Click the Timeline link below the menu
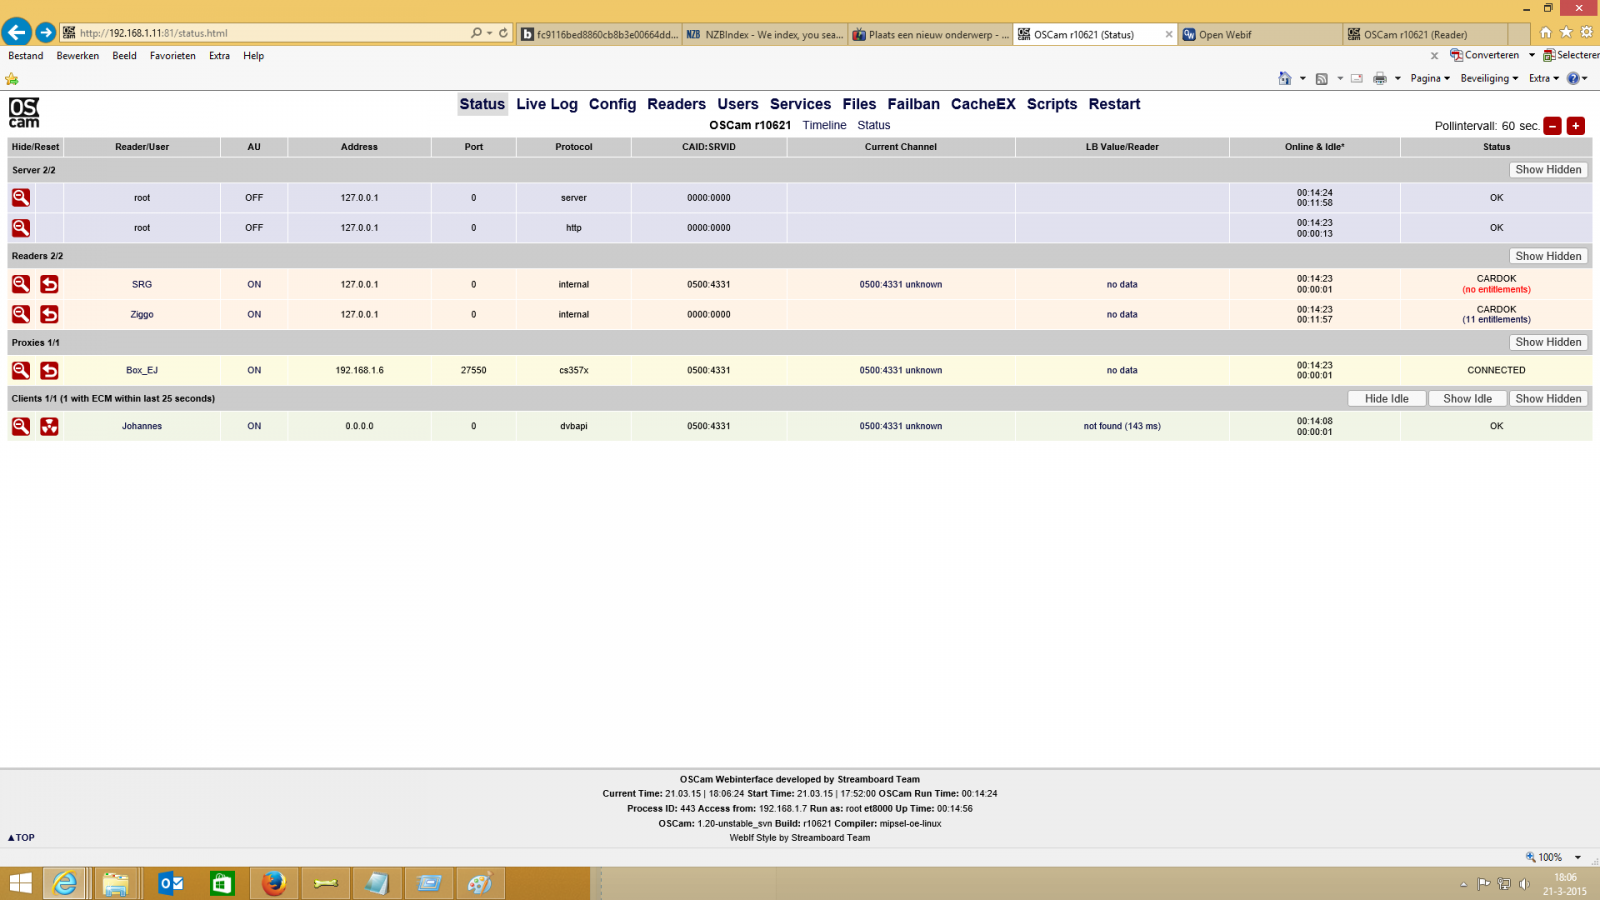This screenshot has height=900, width=1600. 824,125
